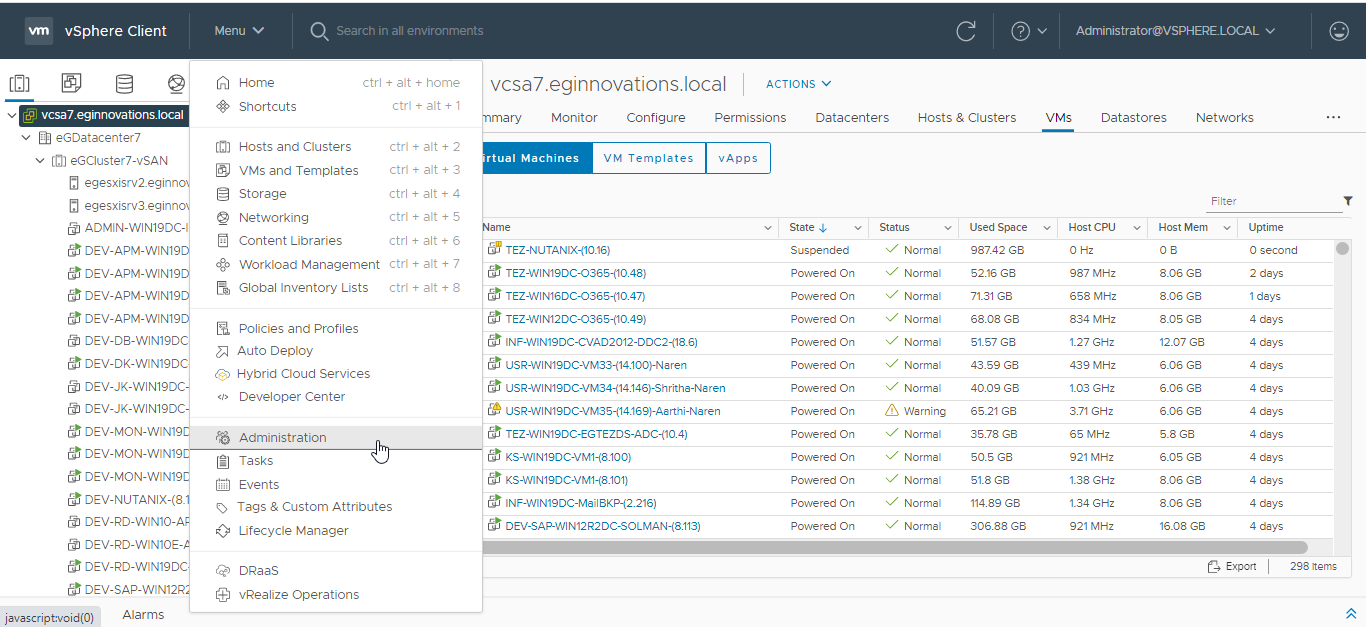
Task: Open TEZ-WIN16DC-O365-(10.47) VM link
Action: pyautogui.click(x=575, y=296)
